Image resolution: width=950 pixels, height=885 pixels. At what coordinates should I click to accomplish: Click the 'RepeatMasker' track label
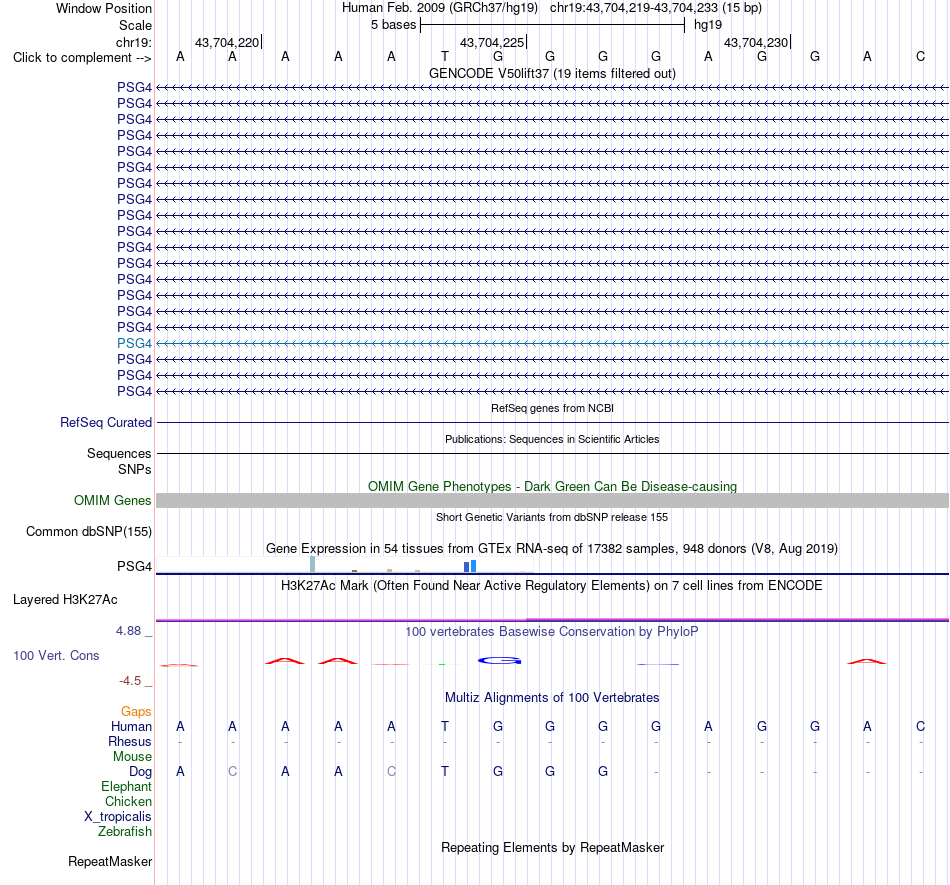point(110,861)
